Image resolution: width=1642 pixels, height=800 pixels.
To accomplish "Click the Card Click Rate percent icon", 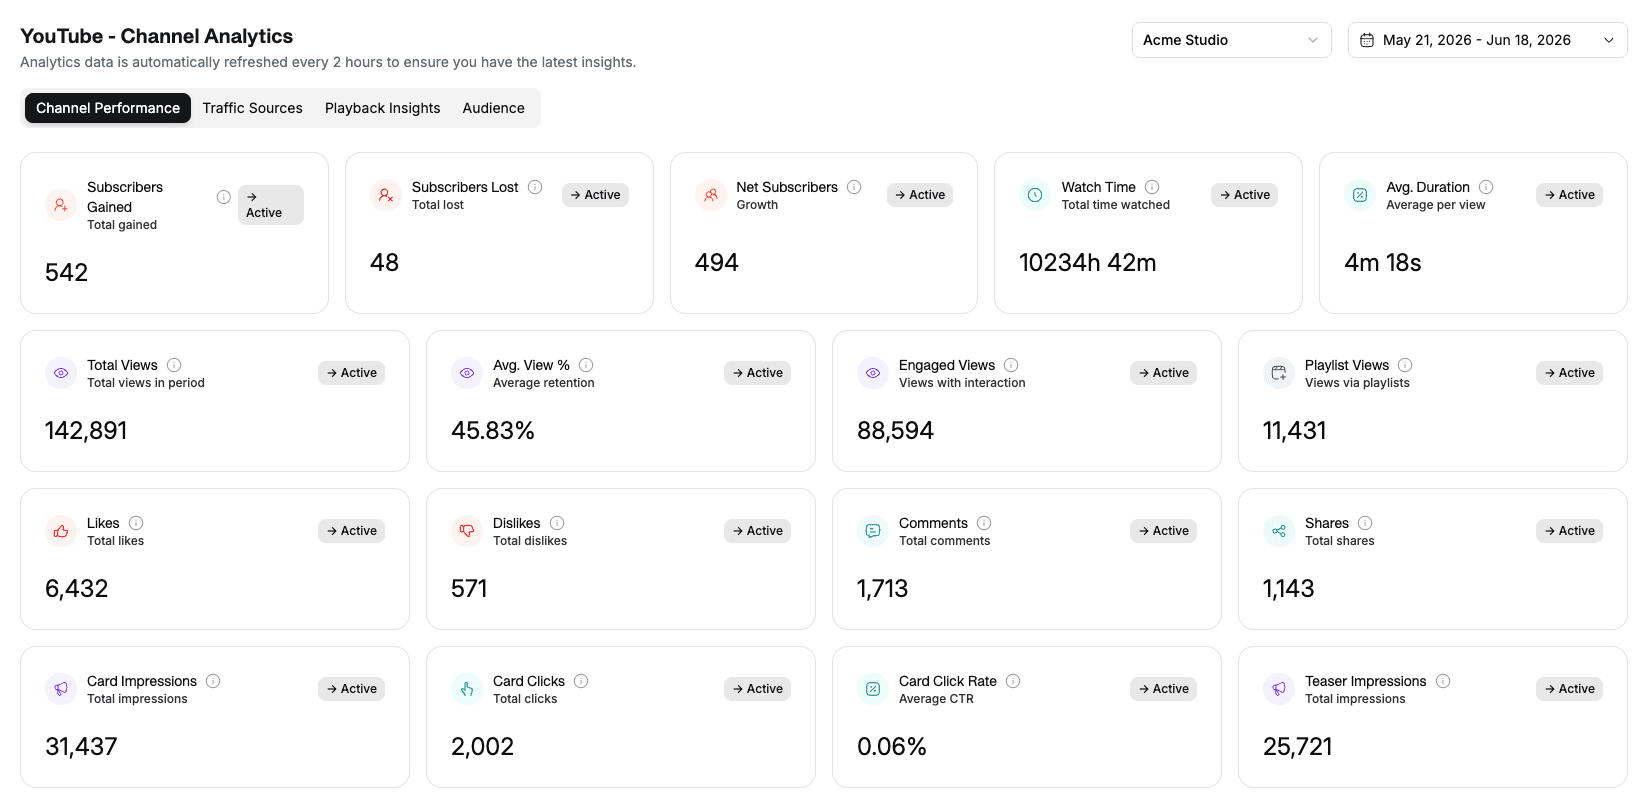I will (873, 689).
